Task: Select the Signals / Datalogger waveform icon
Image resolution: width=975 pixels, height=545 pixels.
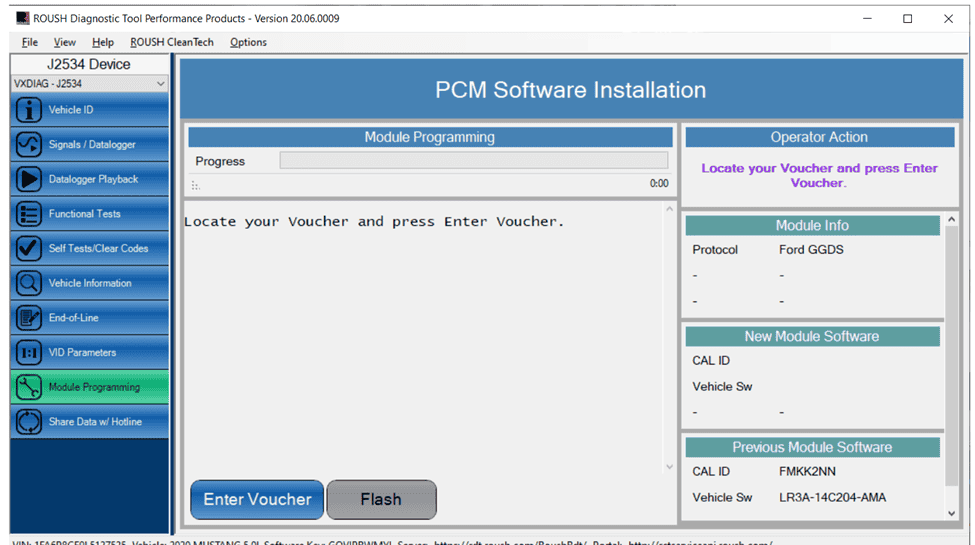Action: tap(29, 144)
